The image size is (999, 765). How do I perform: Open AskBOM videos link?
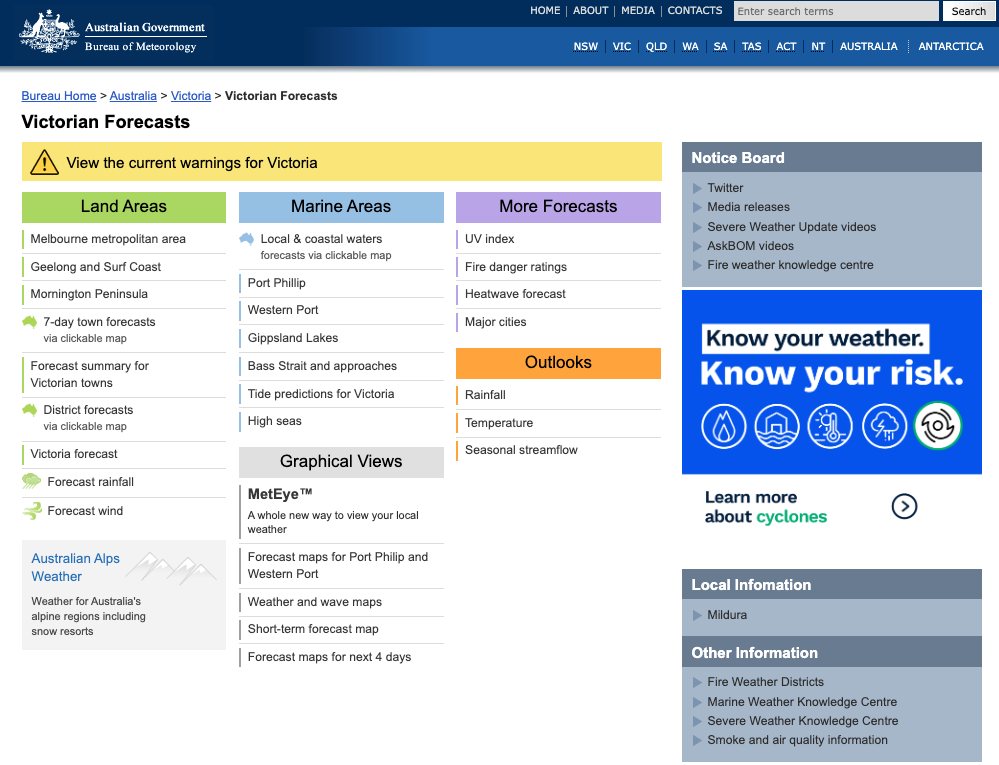tap(751, 246)
